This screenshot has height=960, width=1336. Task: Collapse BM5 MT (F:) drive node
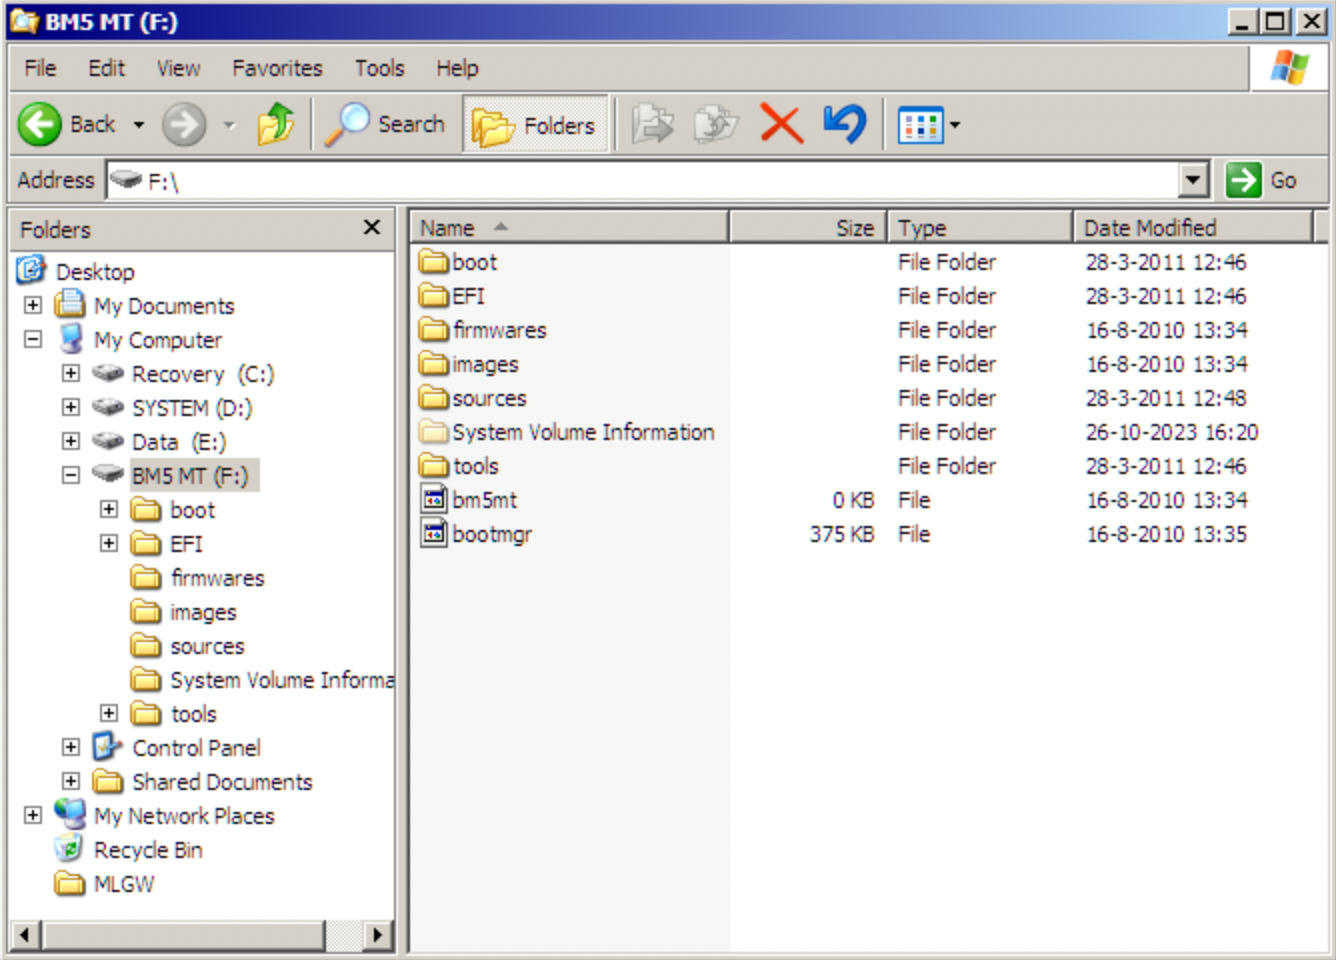click(x=71, y=475)
